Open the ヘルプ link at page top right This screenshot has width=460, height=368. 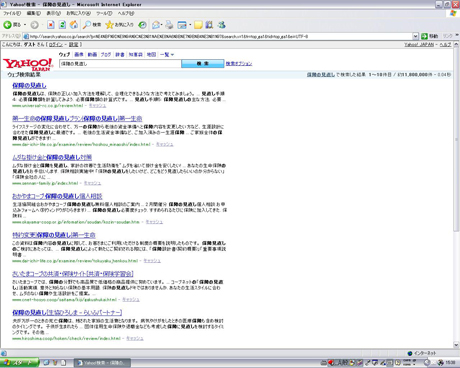[x=445, y=45]
